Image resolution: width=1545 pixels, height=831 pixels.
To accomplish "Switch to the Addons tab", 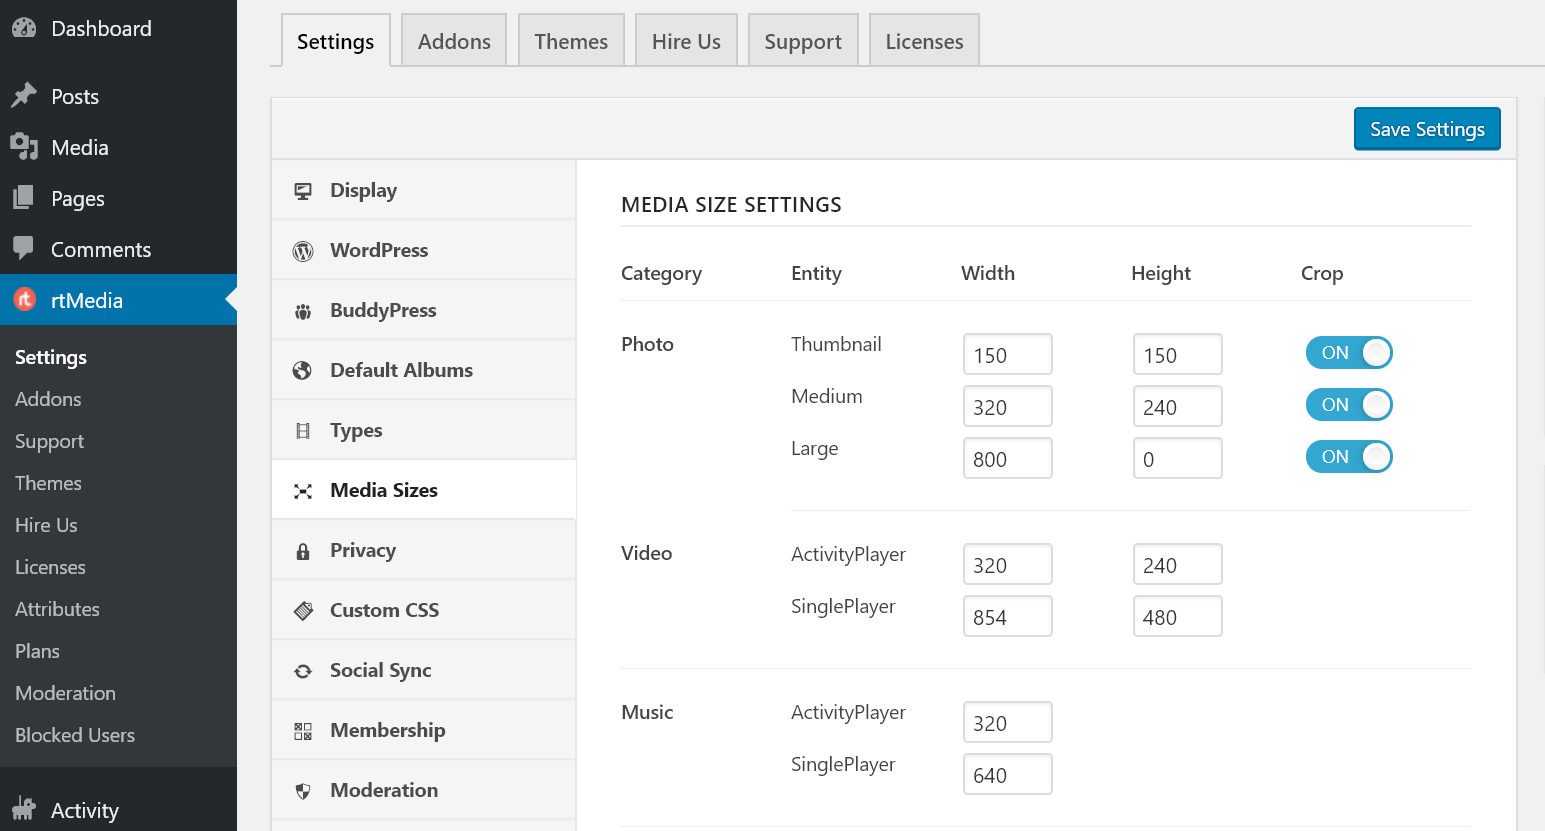I will point(454,40).
